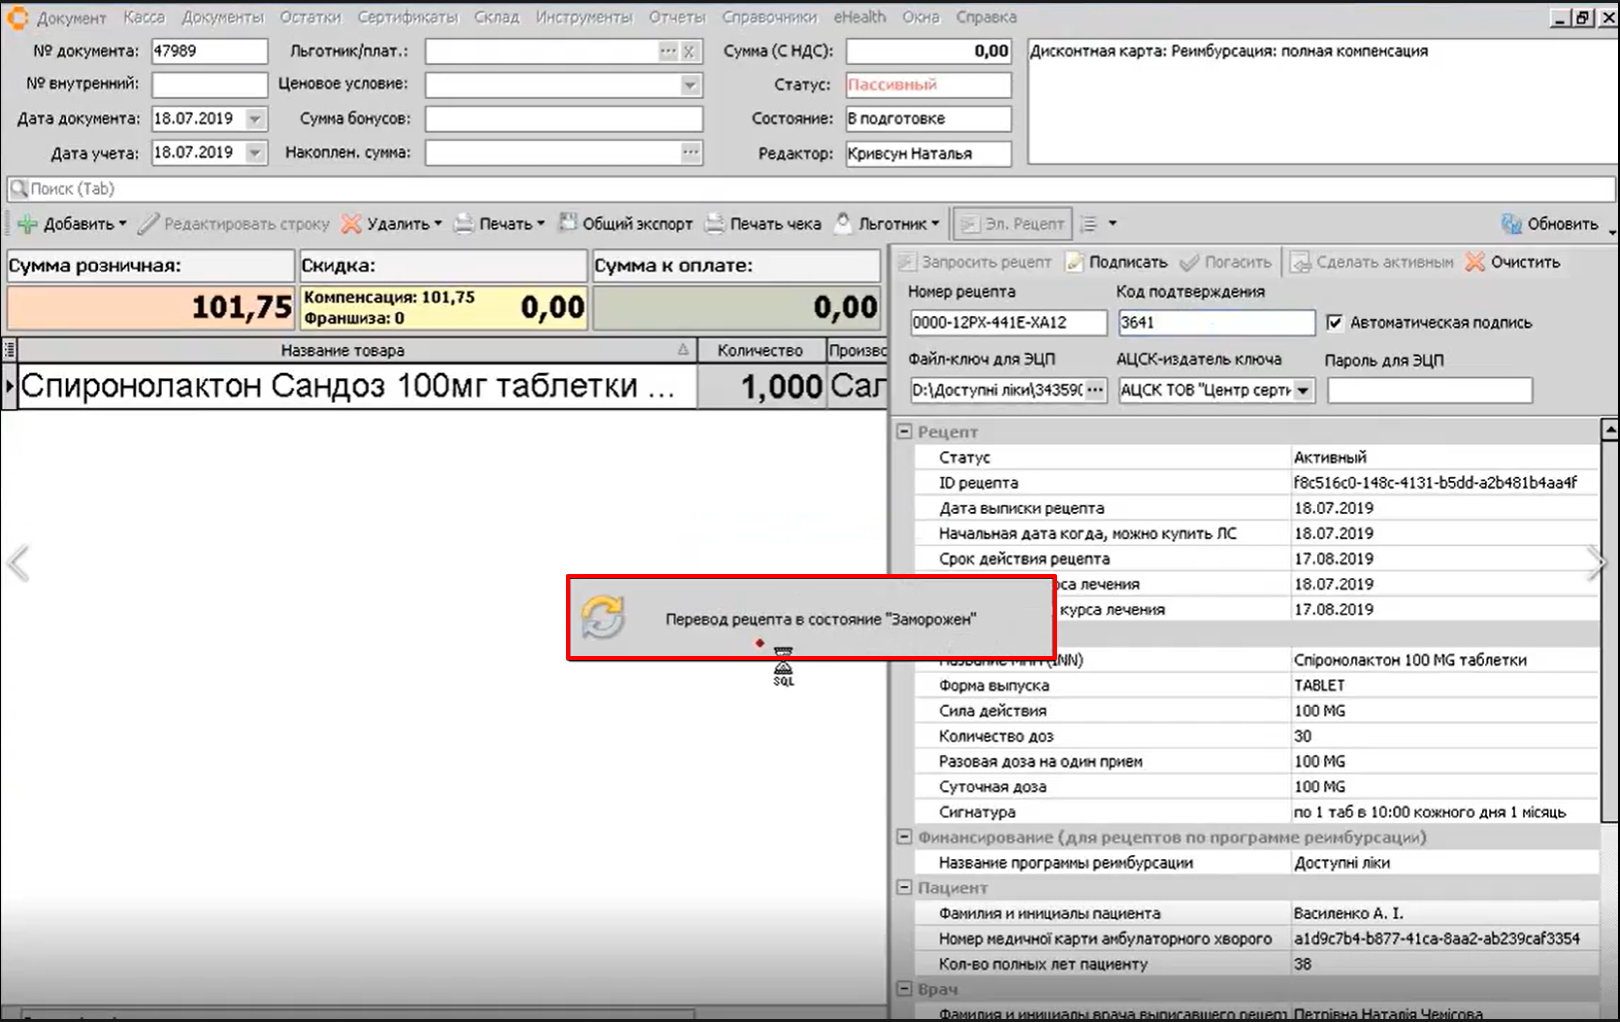Browse for the ЭЦП key file with ellipsis button
The width and height of the screenshot is (1620, 1022).
tap(1096, 390)
